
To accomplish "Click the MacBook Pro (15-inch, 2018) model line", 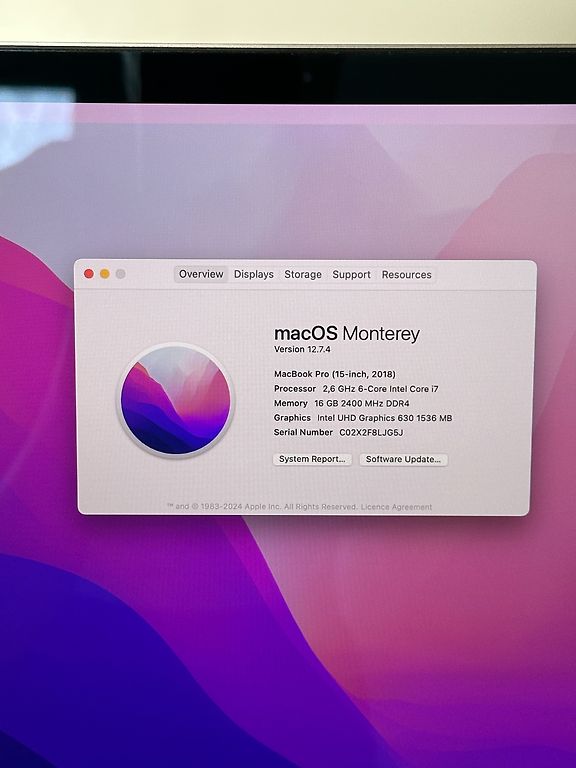I will (x=335, y=374).
